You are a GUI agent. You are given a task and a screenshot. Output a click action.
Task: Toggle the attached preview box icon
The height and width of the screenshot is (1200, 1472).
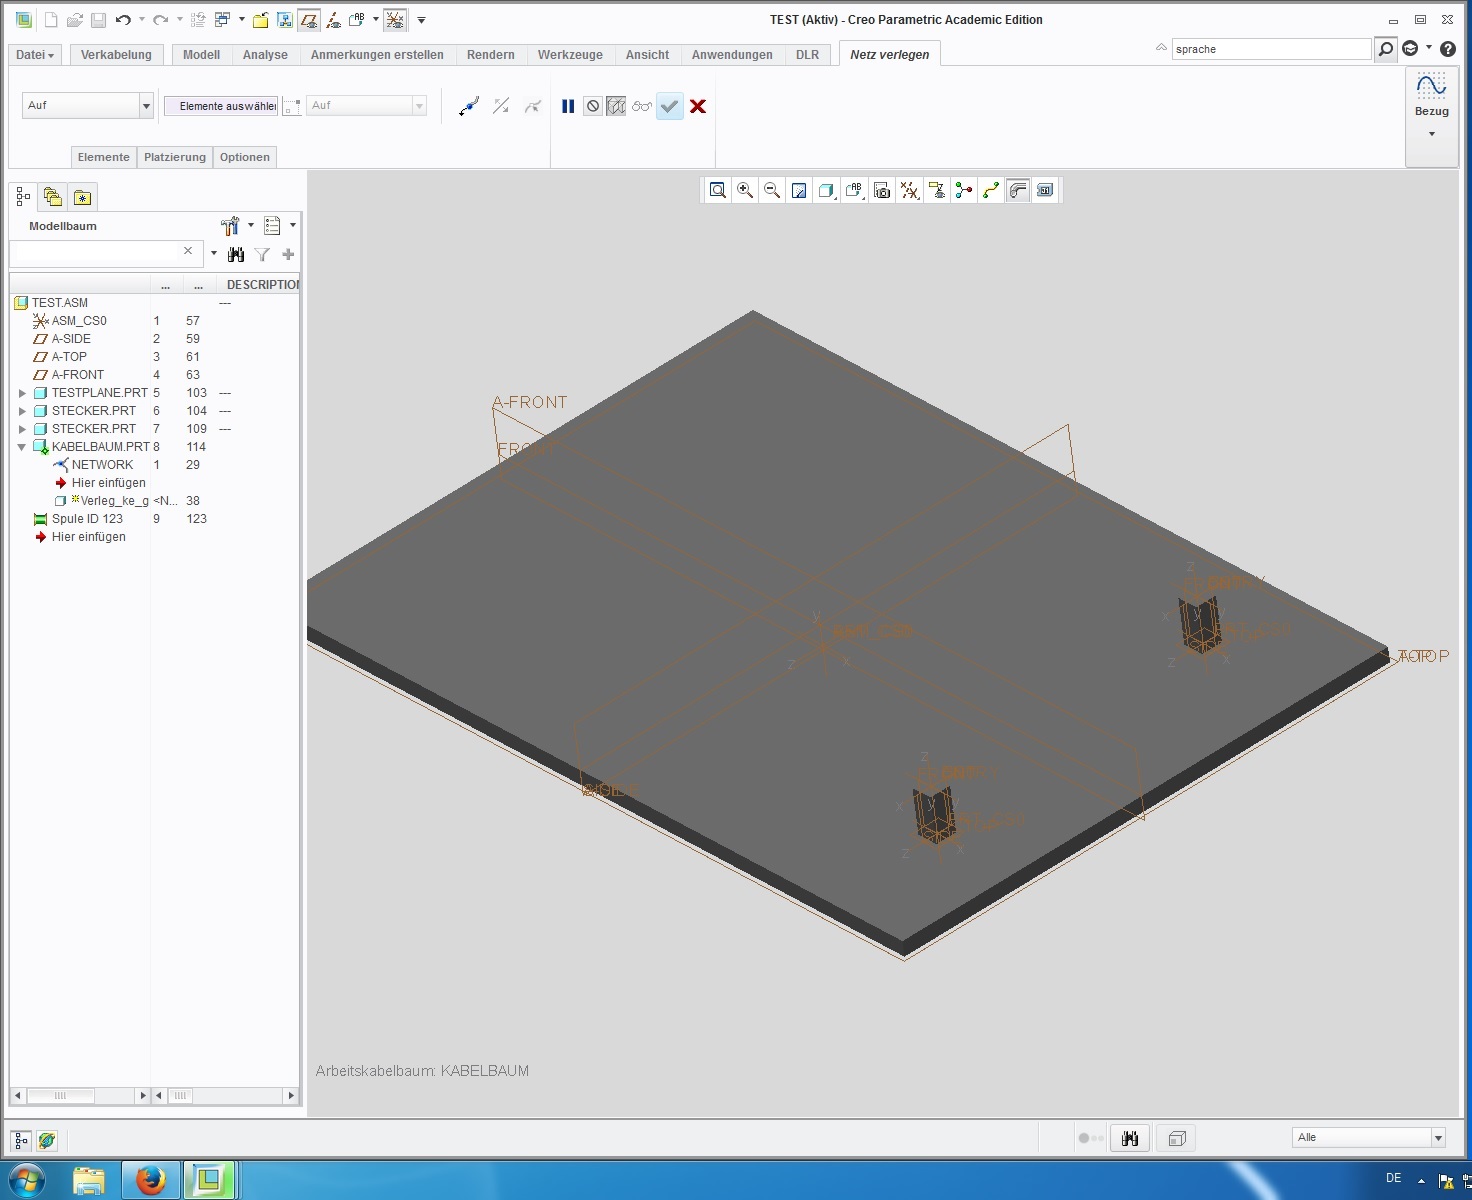click(617, 106)
